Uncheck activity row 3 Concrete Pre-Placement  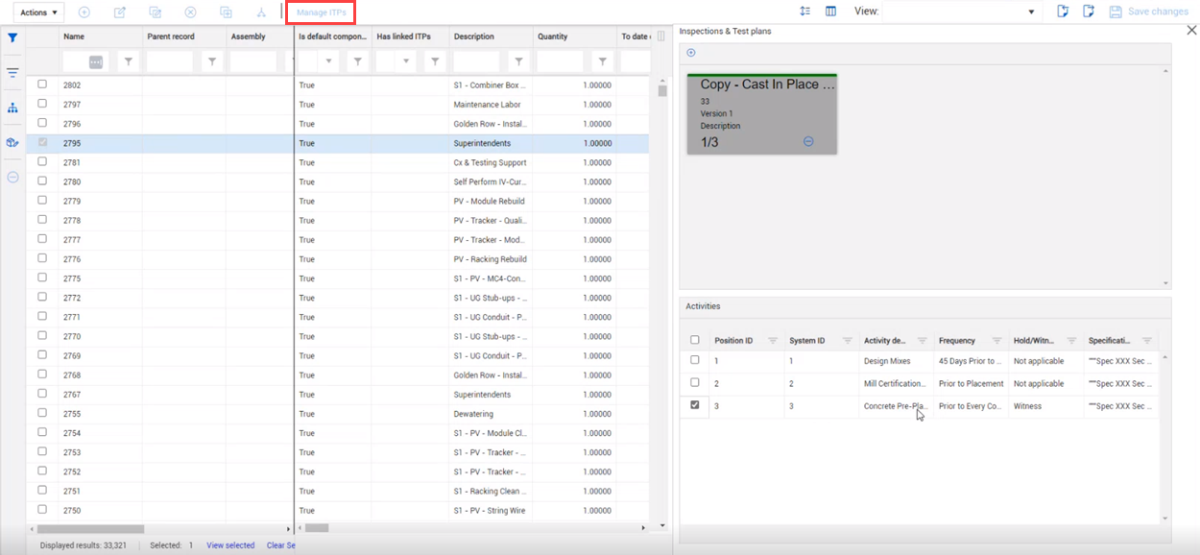coord(695,406)
